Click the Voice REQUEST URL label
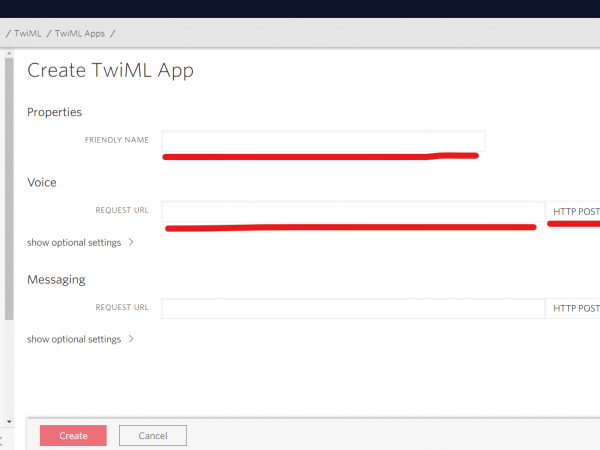600x450 pixels. tap(122, 210)
